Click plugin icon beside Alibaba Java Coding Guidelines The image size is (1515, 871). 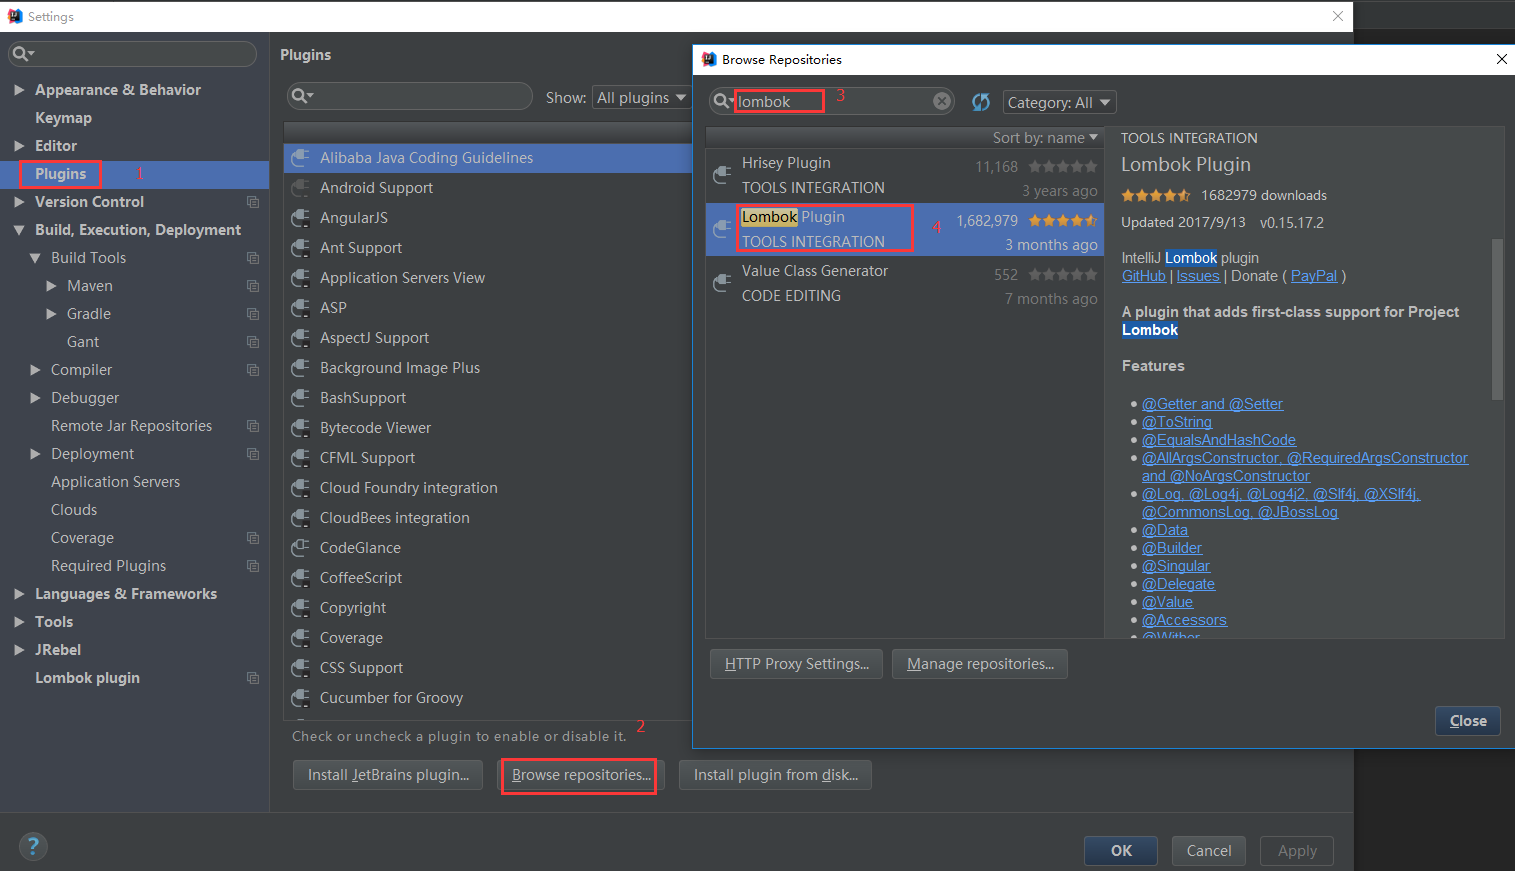click(x=300, y=158)
